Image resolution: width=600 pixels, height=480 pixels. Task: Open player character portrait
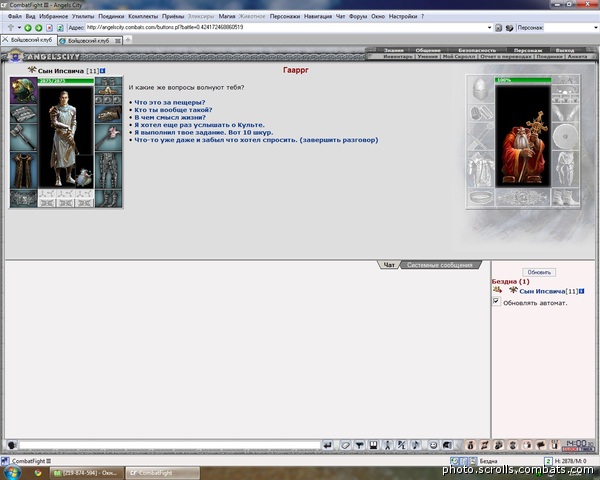click(x=66, y=137)
